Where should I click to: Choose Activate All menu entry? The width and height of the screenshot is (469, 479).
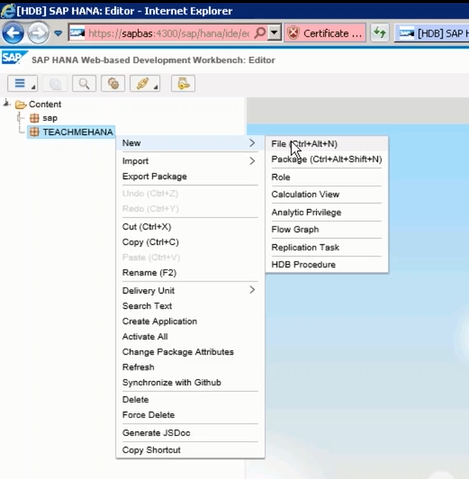[190, 336]
